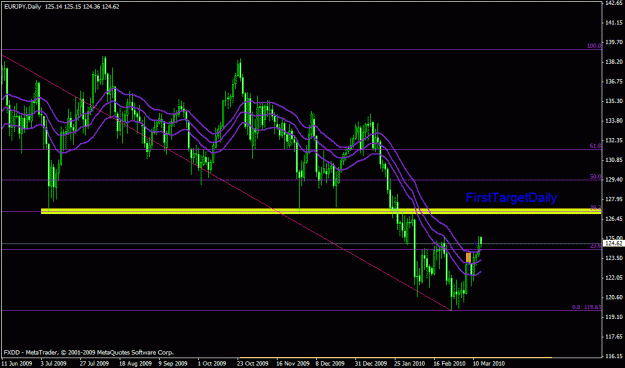Select the FirstTargetDaily text label

[x=511, y=197]
